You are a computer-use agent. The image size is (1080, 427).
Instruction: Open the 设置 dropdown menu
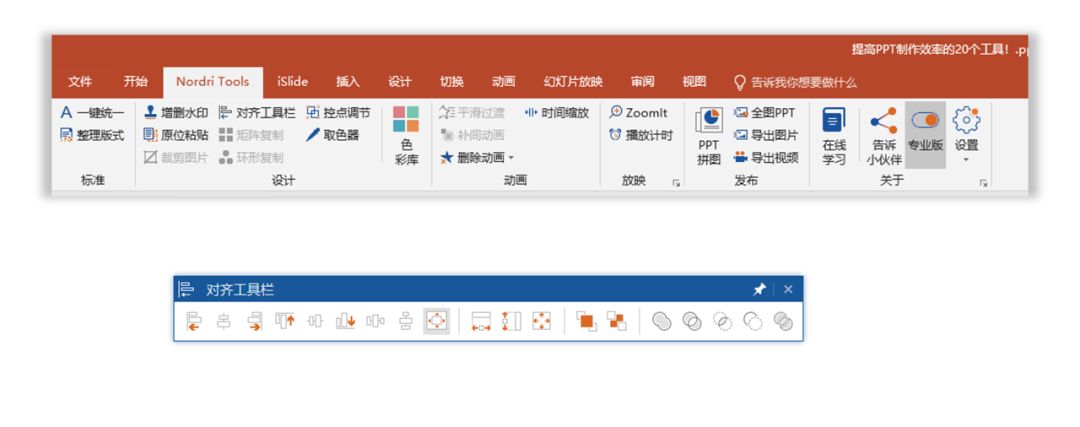(965, 133)
